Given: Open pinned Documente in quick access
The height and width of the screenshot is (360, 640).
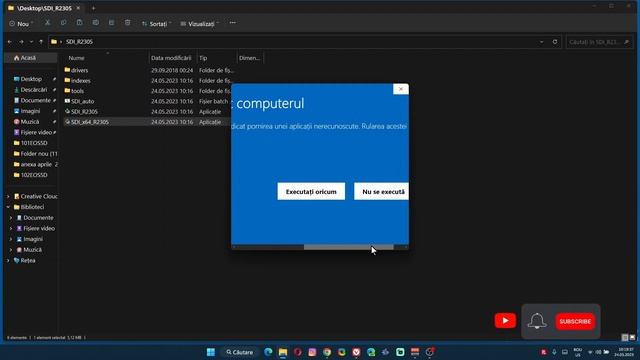Looking at the screenshot, I should [x=36, y=100].
